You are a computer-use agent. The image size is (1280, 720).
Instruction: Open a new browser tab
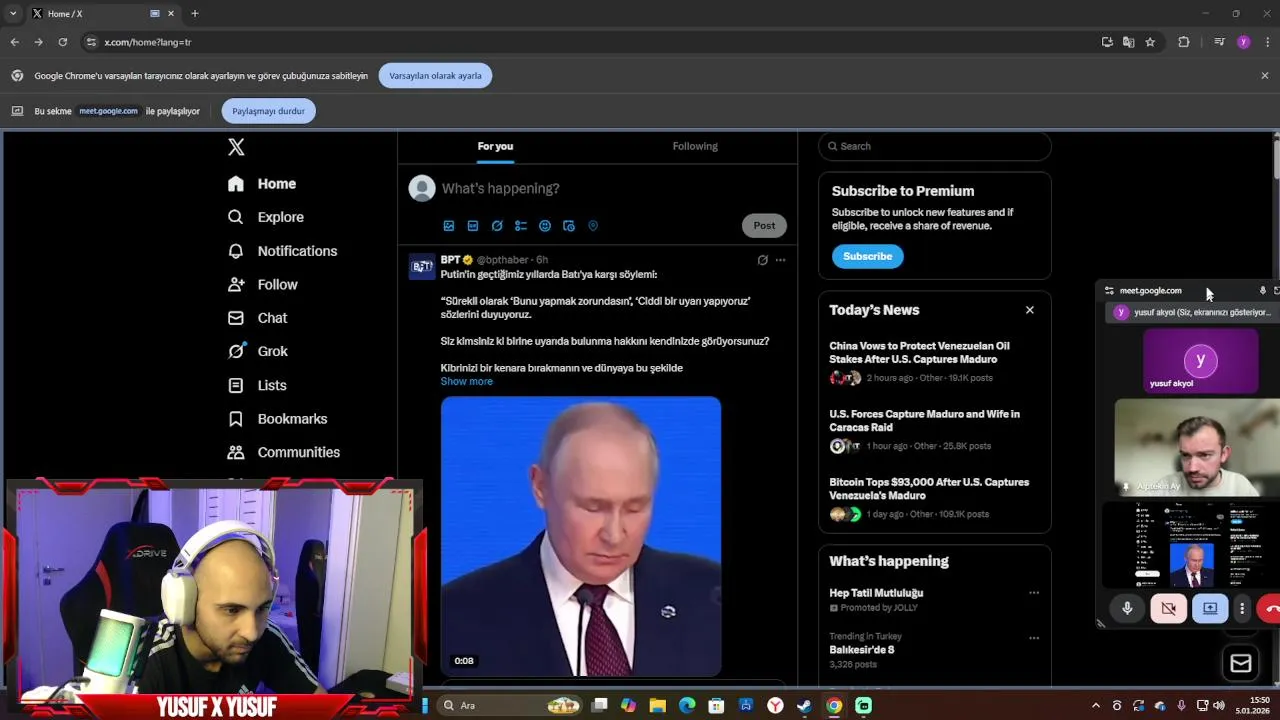[x=195, y=14]
